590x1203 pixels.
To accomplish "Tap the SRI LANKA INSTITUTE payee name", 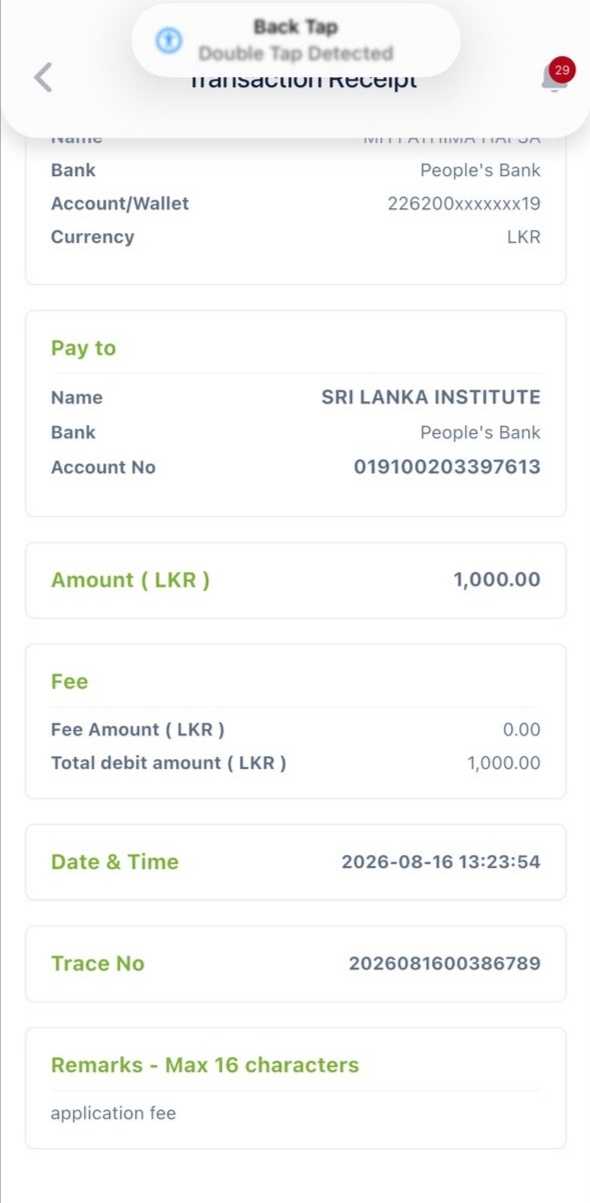I will 431,397.
